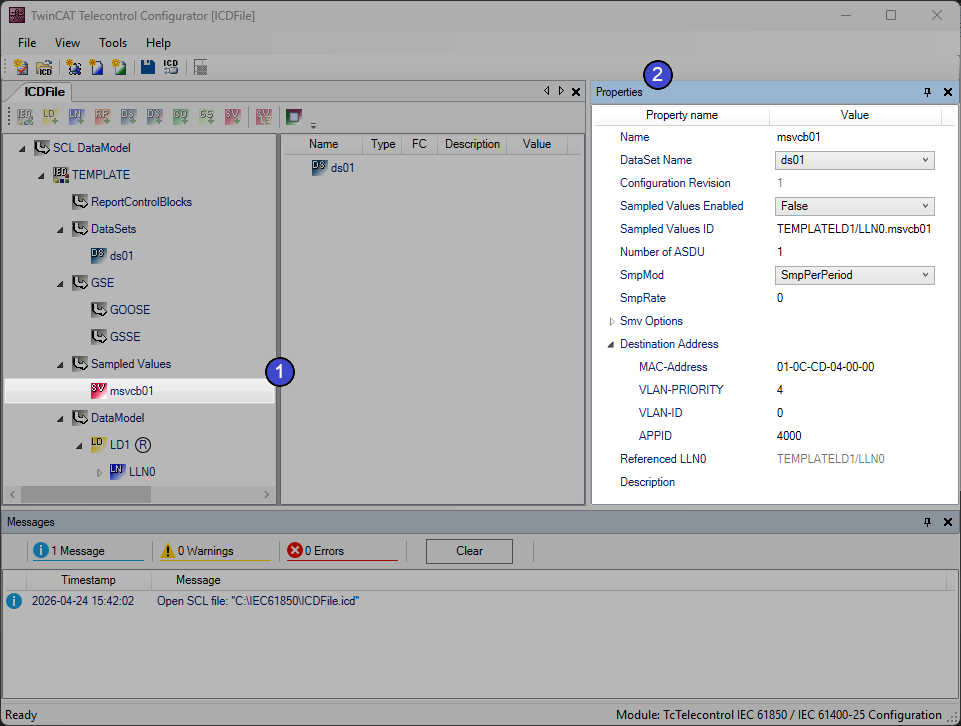This screenshot has width=961, height=726.
Task: Select ds01 row in the center list
Action: click(342, 168)
